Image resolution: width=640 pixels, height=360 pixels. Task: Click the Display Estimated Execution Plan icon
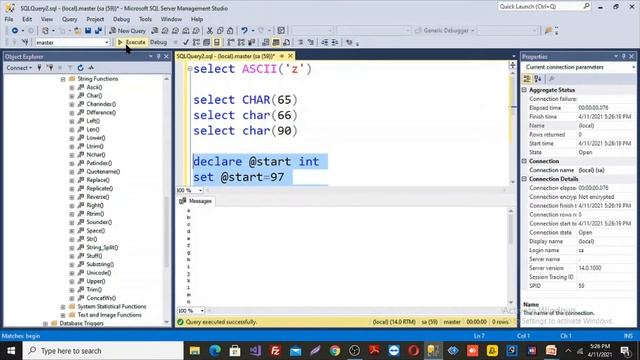196,42
